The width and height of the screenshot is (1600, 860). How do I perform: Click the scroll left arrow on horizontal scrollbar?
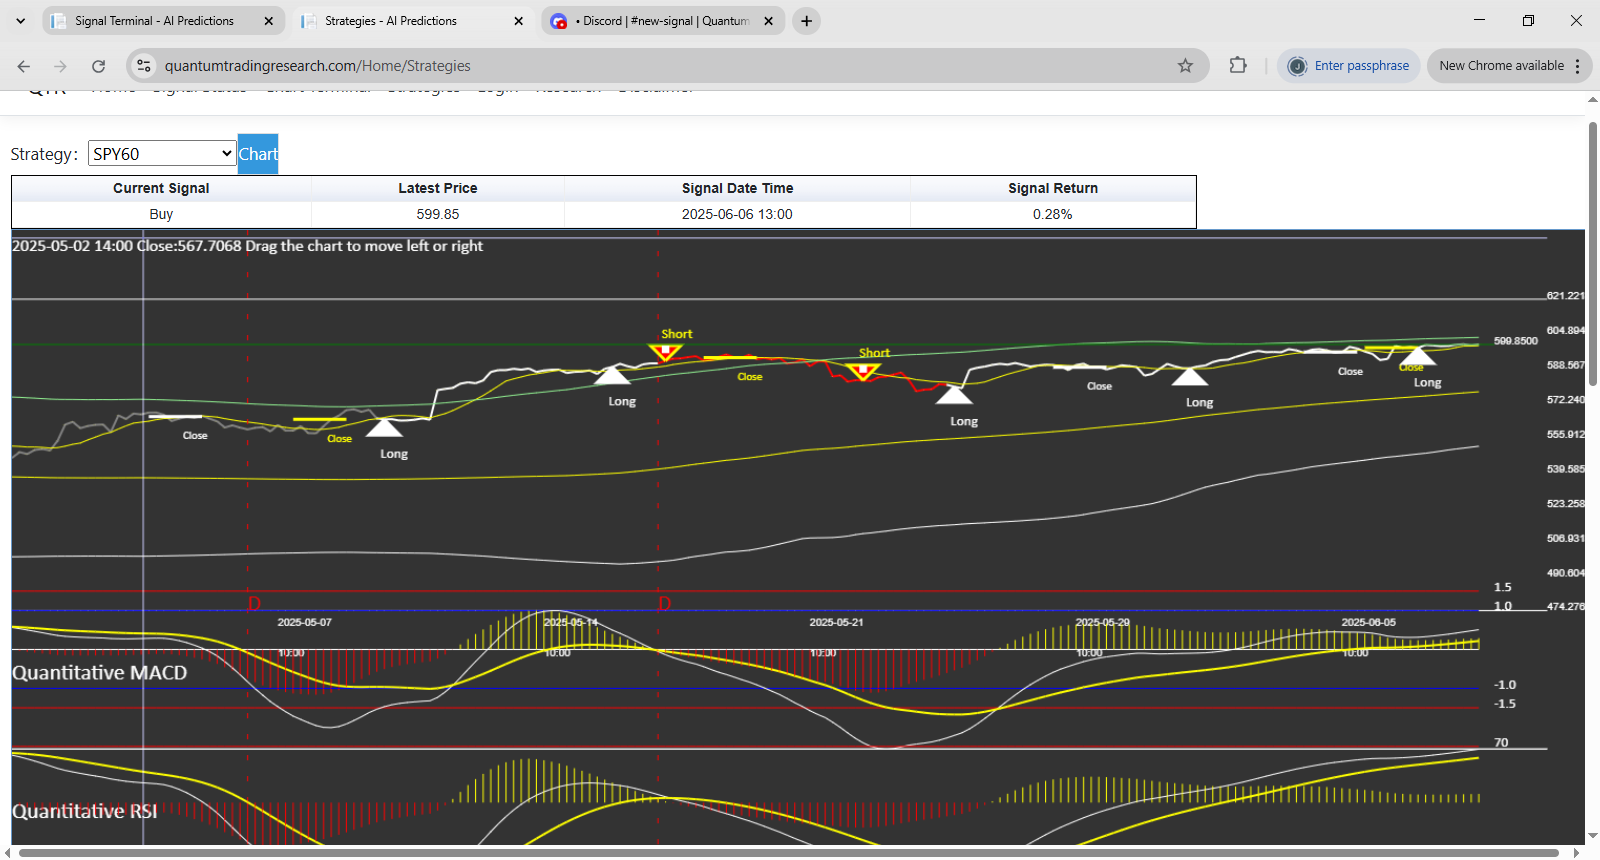[x=8, y=853]
